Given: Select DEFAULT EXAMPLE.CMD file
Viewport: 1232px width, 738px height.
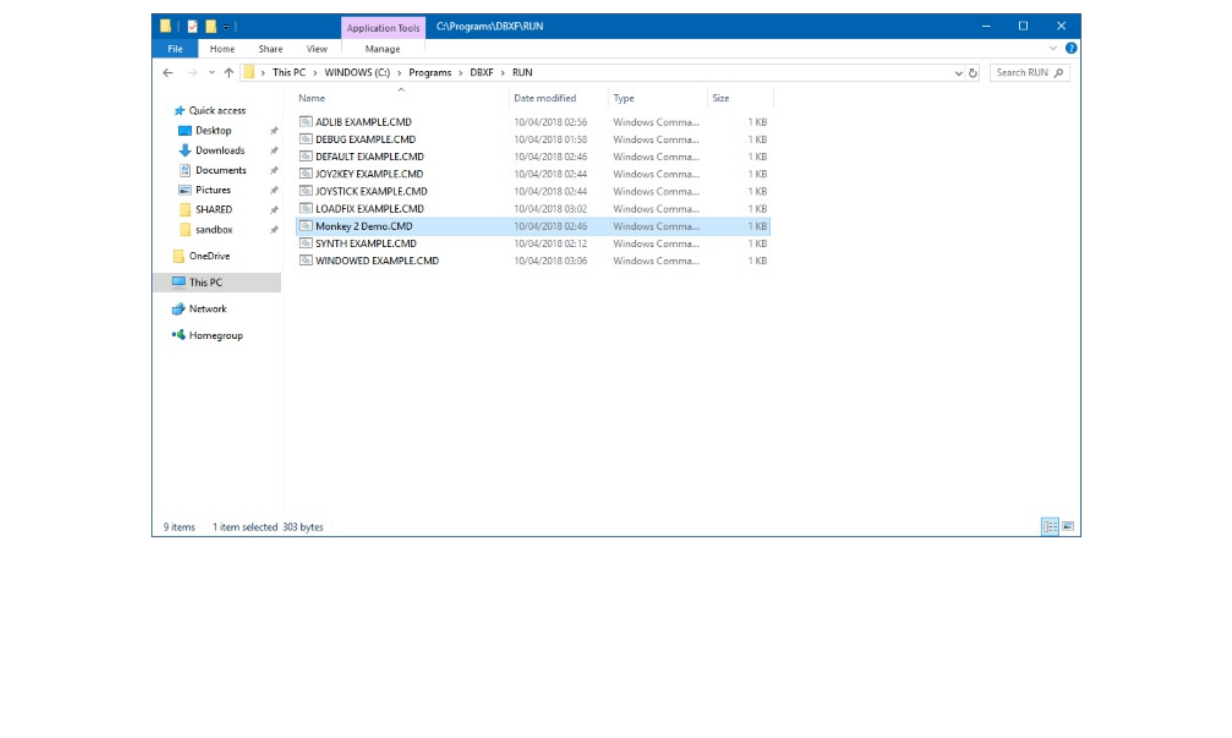Looking at the screenshot, I should [x=533, y=157].
